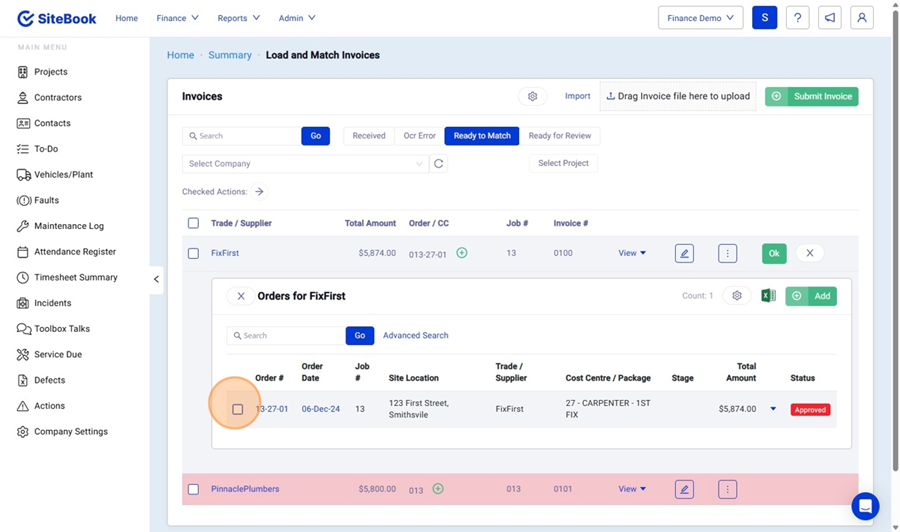Open three-dot menu for PinnaclePlumbers invoice
Viewport: 900px width, 532px height.
(727, 489)
